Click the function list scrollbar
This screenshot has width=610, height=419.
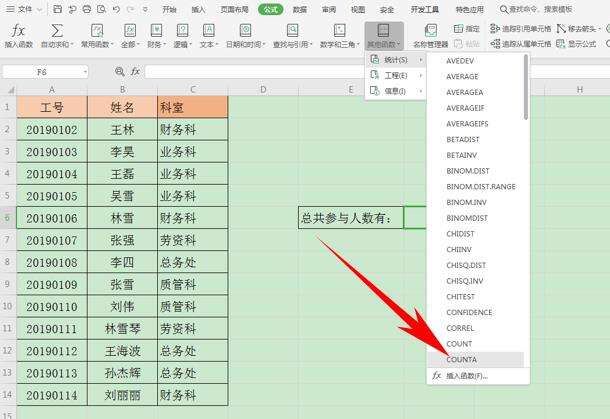526,87
